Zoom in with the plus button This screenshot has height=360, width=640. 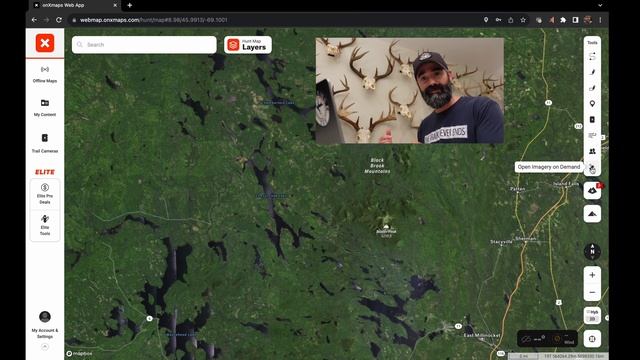coord(592,275)
